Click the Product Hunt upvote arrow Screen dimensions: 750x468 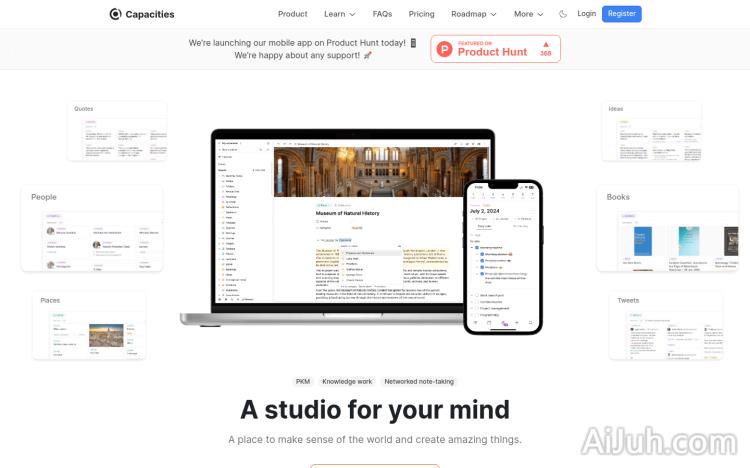[x=546, y=44]
